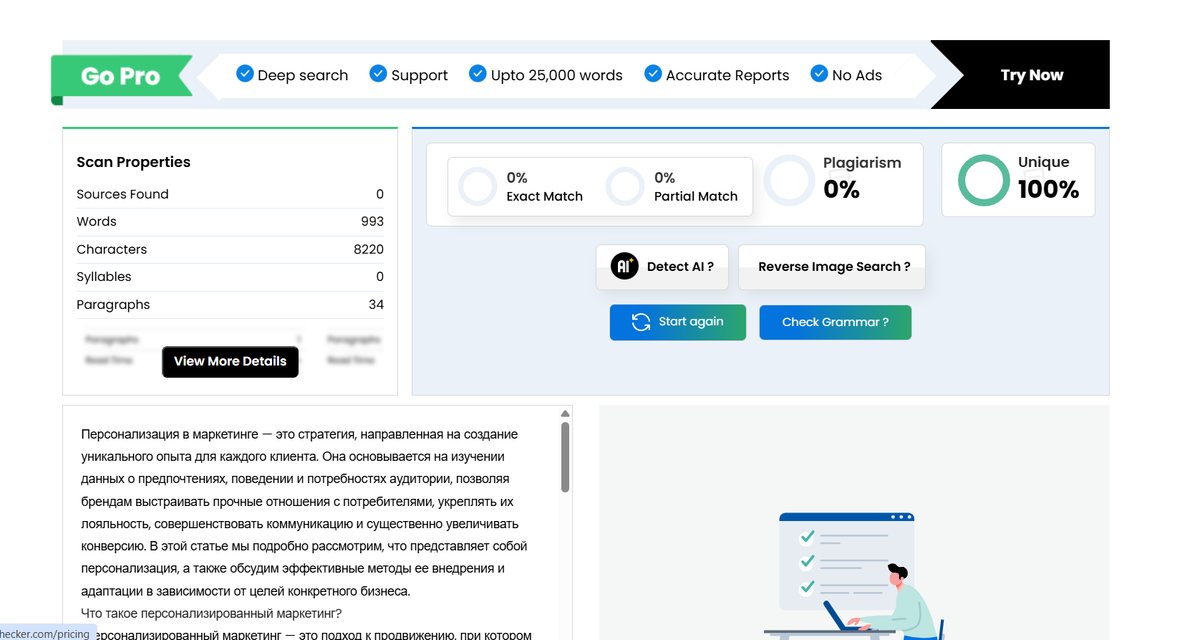This screenshot has height=640, width=1200.
Task: Click the Unique 100% progress ring
Action: (x=983, y=180)
